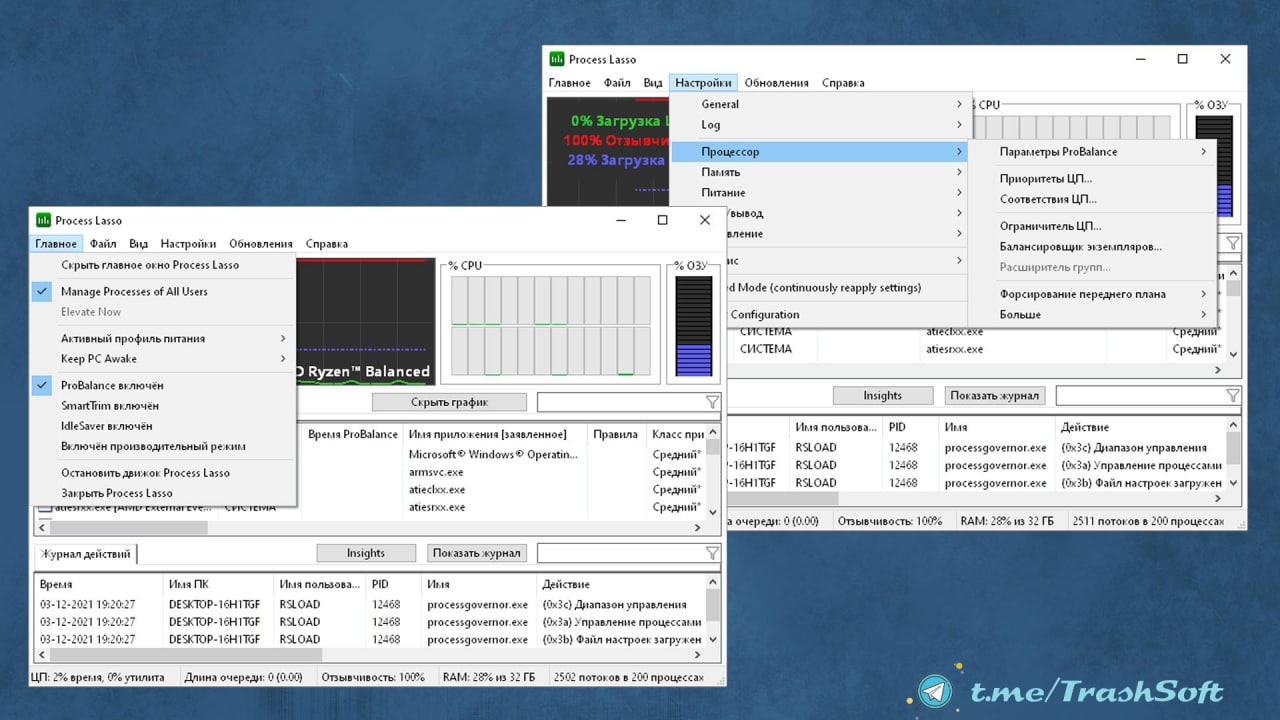Click Правила column header in front window

tap(615, 434)
